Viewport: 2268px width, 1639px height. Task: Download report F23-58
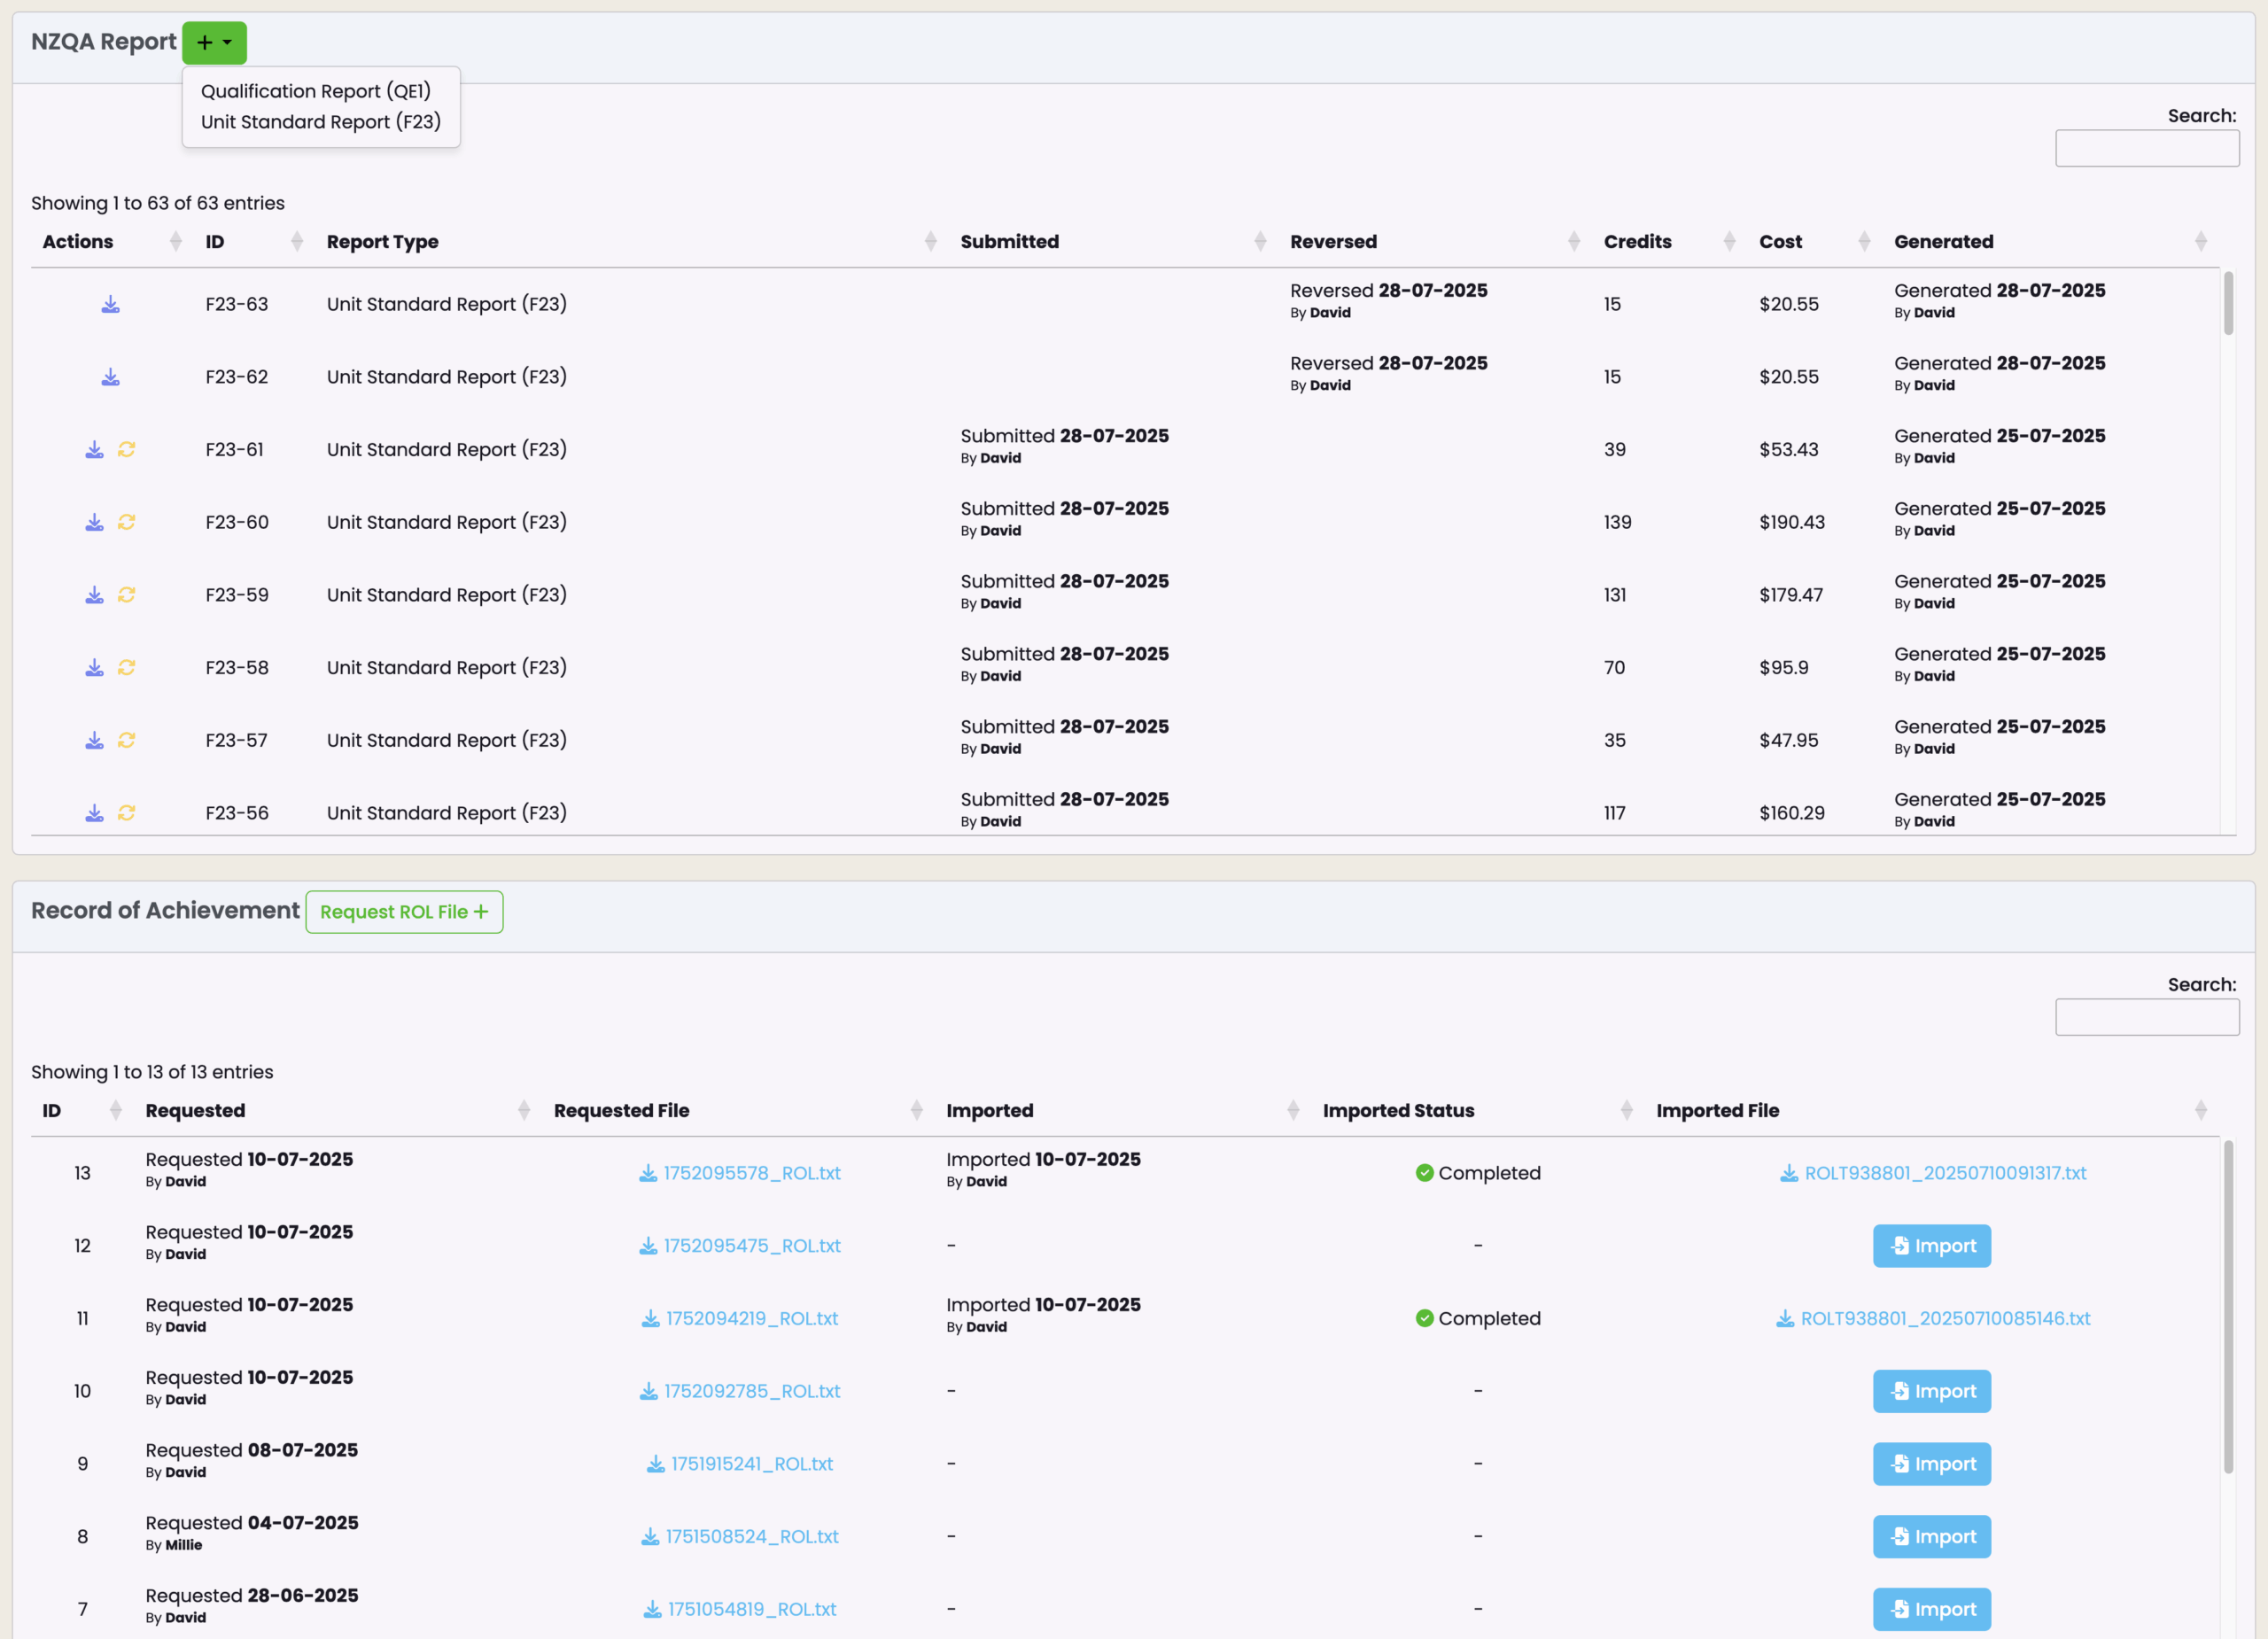coord(94,668)
